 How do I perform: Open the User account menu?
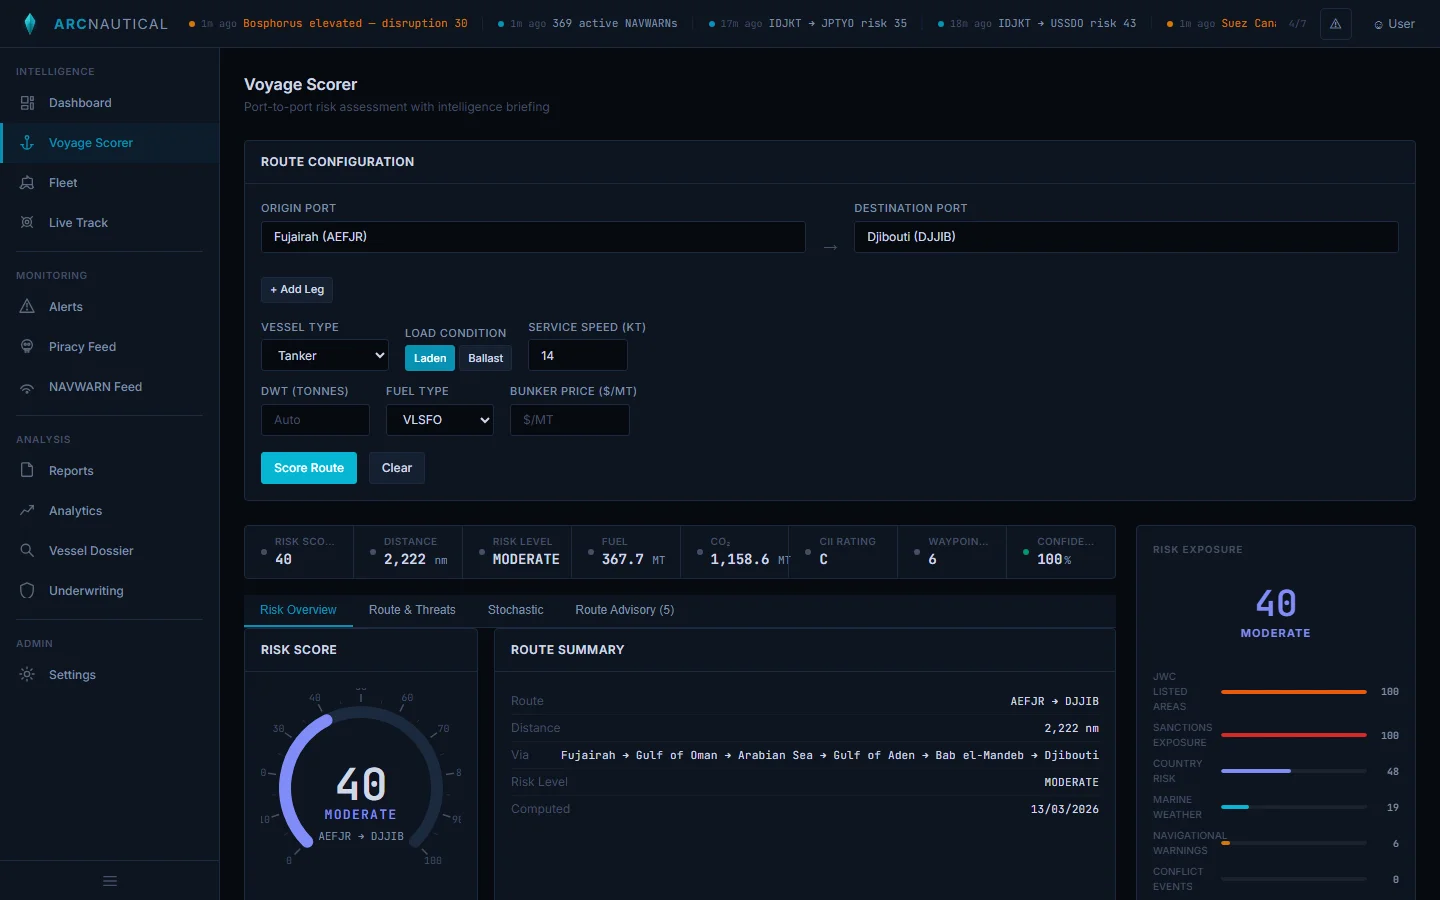[1394, 24]
